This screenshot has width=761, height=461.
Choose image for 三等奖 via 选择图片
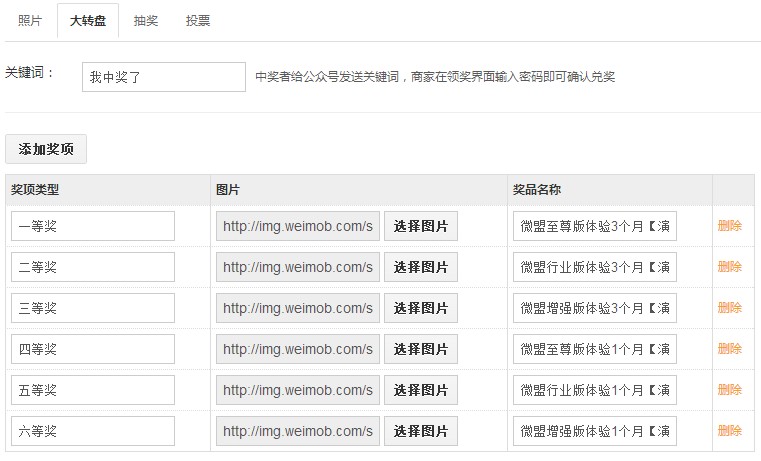[421, 308]
